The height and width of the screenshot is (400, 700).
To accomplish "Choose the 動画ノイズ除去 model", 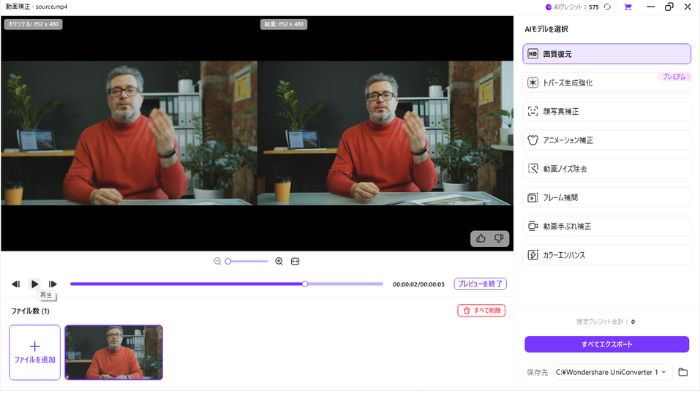I will pos(606,169).
